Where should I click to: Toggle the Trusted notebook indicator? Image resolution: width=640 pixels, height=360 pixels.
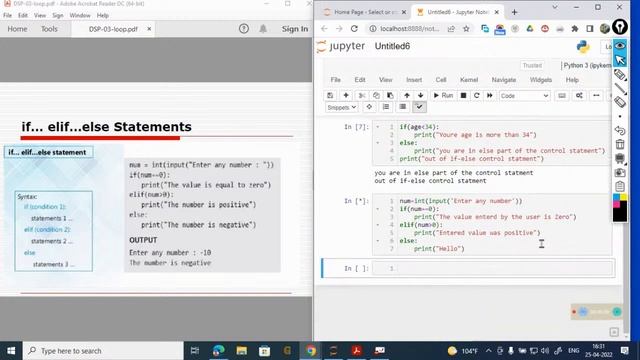[532, 65]
